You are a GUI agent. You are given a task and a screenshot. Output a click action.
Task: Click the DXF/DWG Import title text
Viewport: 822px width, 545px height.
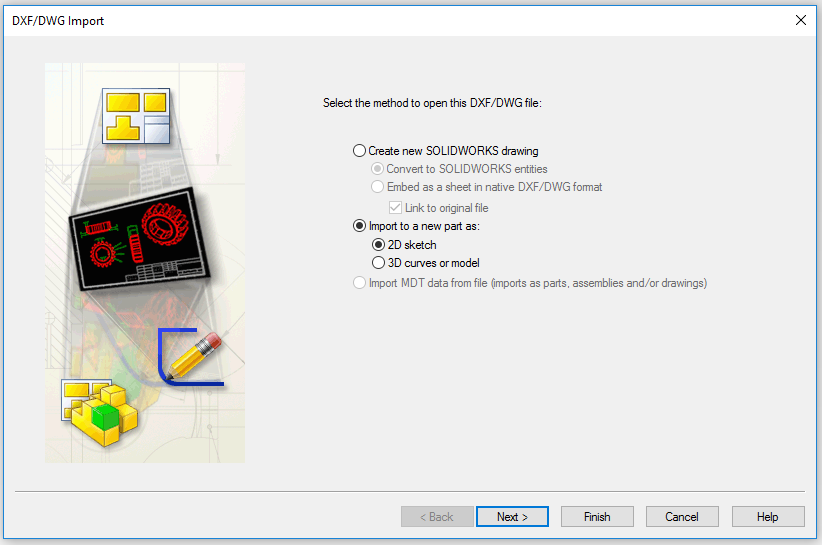tap(58, 21)
